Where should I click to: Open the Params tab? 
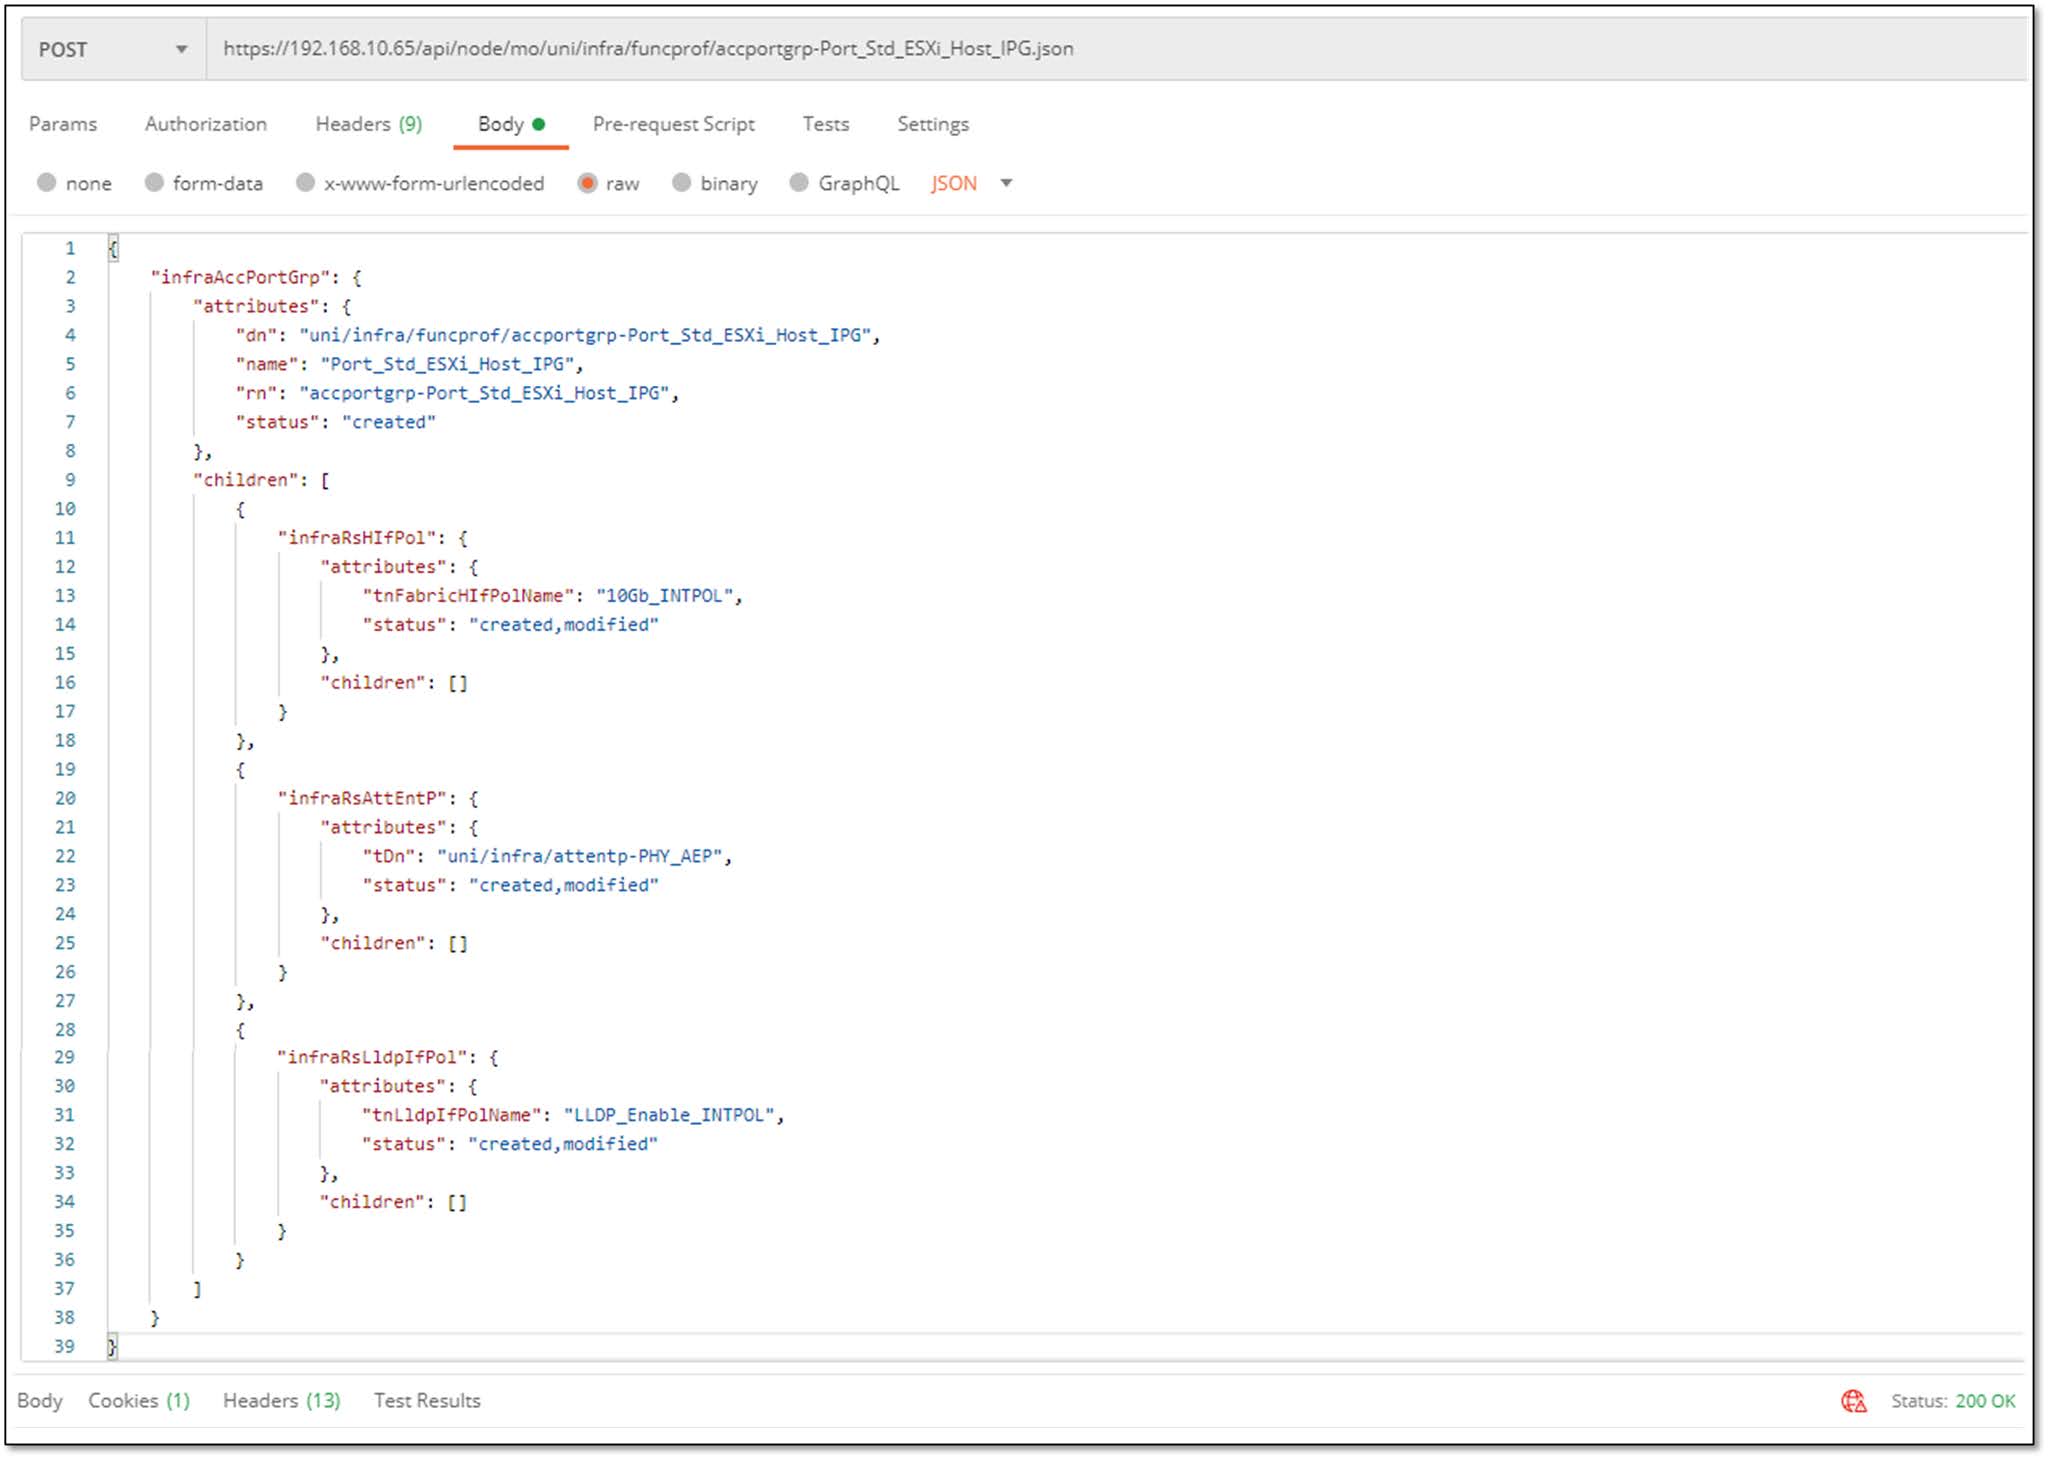click(x=63, y=124)
